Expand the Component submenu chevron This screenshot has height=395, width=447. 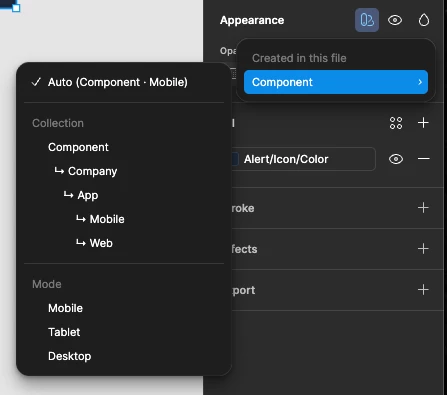pyautogui.click(x=420, y=82)
